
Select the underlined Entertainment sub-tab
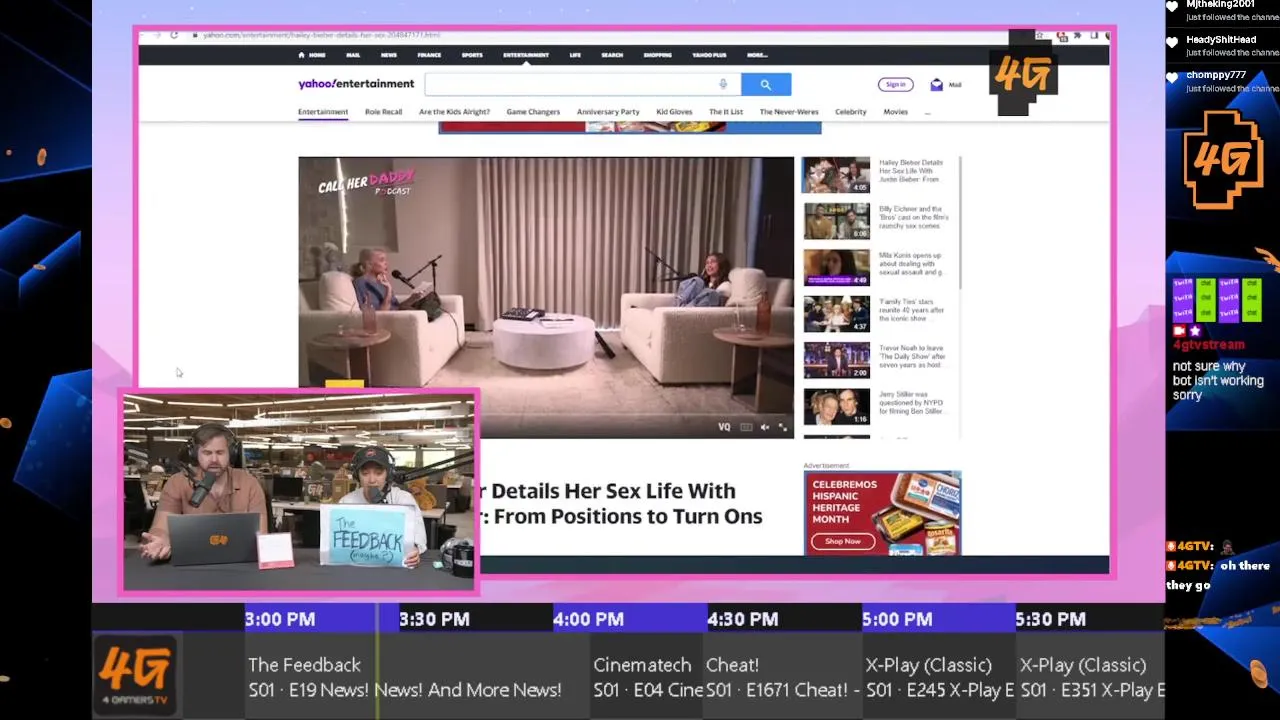[323, 112]
